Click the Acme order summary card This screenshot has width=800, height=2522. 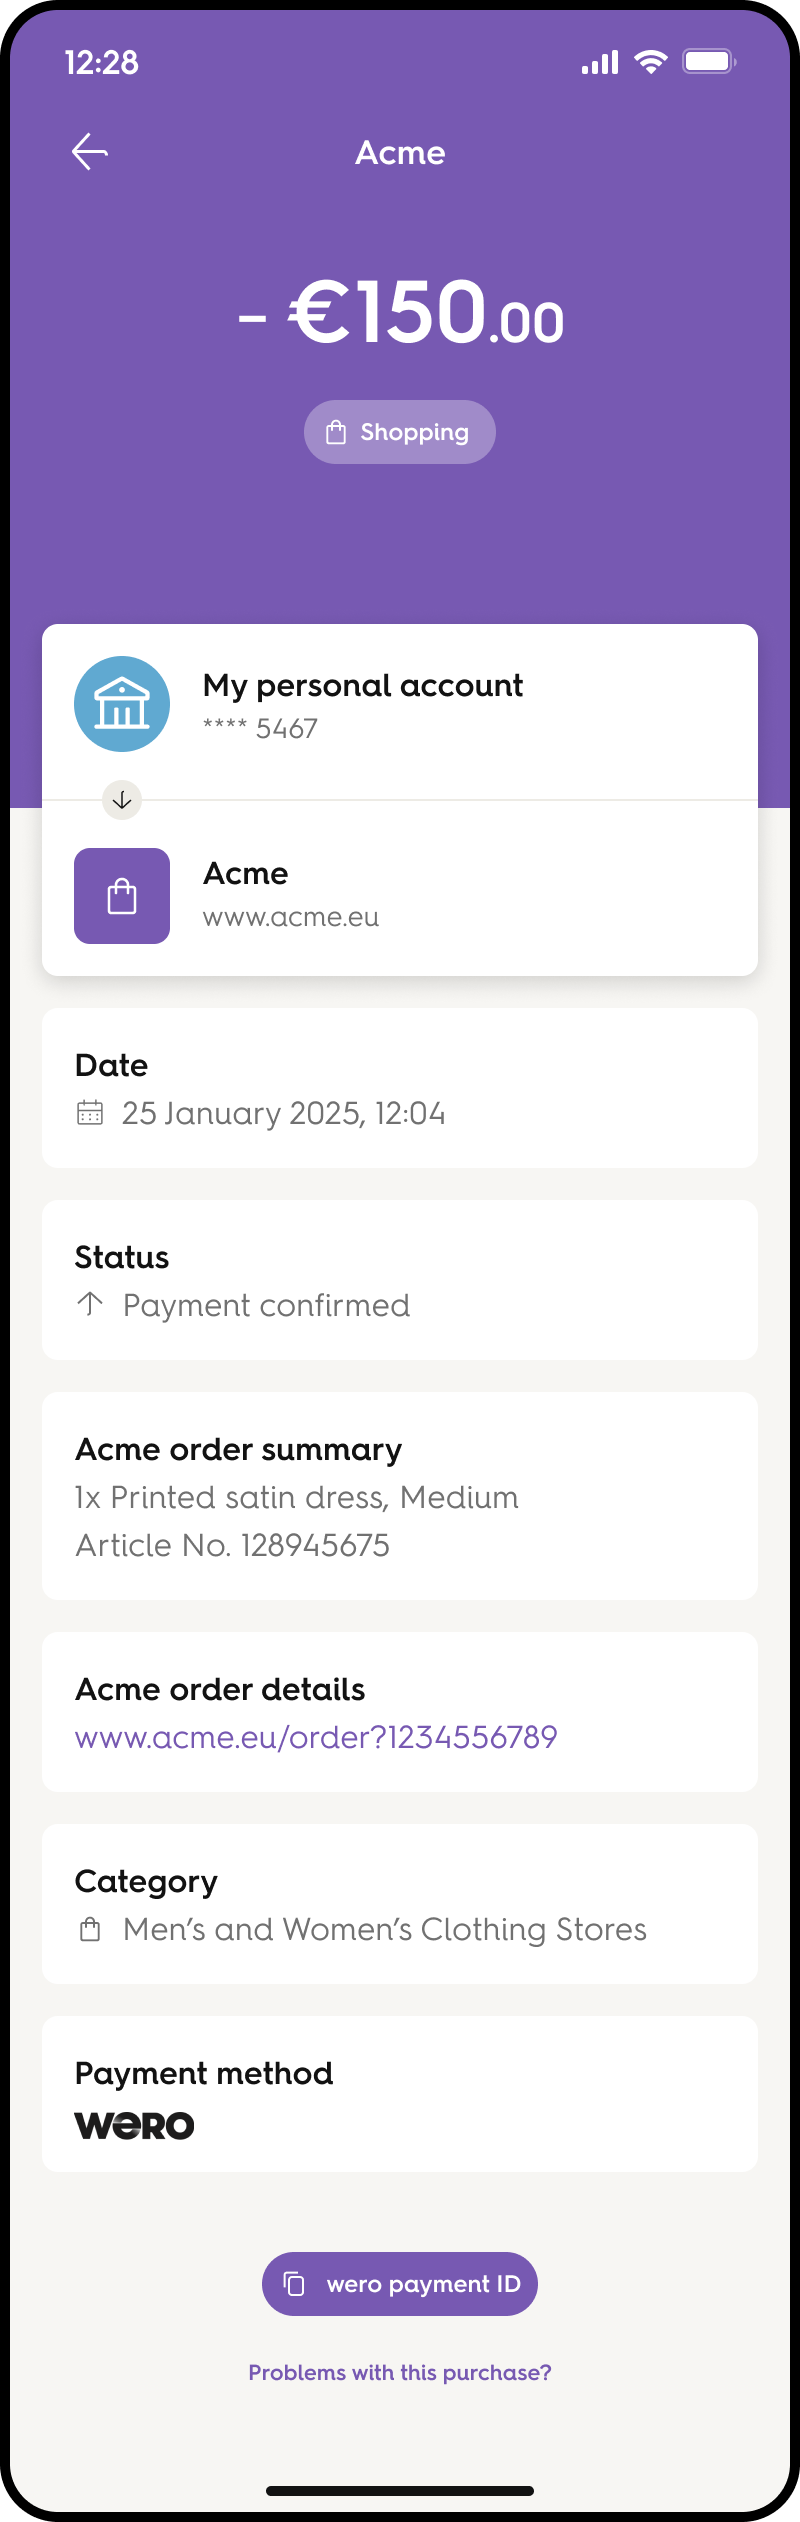point(400,1496)
